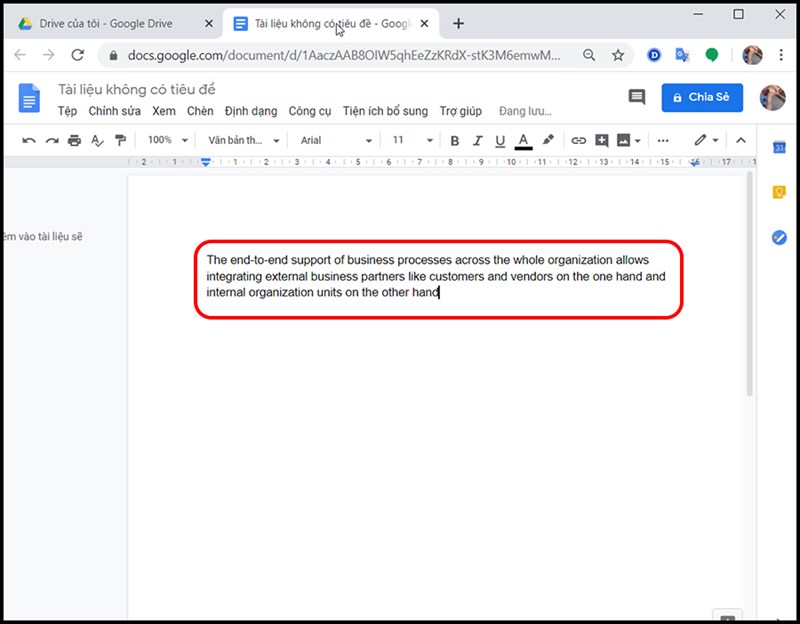
Task: Open the Arial font dropdown
Action: 336,140
